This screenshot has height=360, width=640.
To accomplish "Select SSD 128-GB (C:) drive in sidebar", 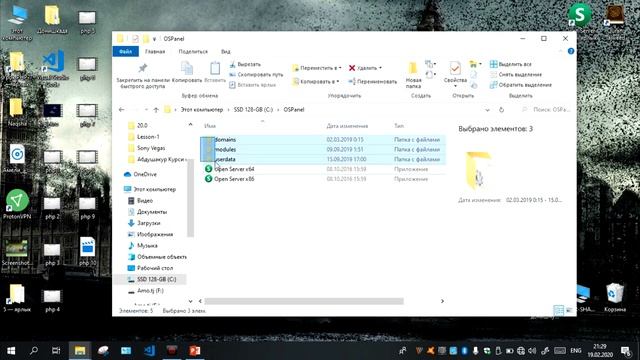I will click(x=156, y=279).
